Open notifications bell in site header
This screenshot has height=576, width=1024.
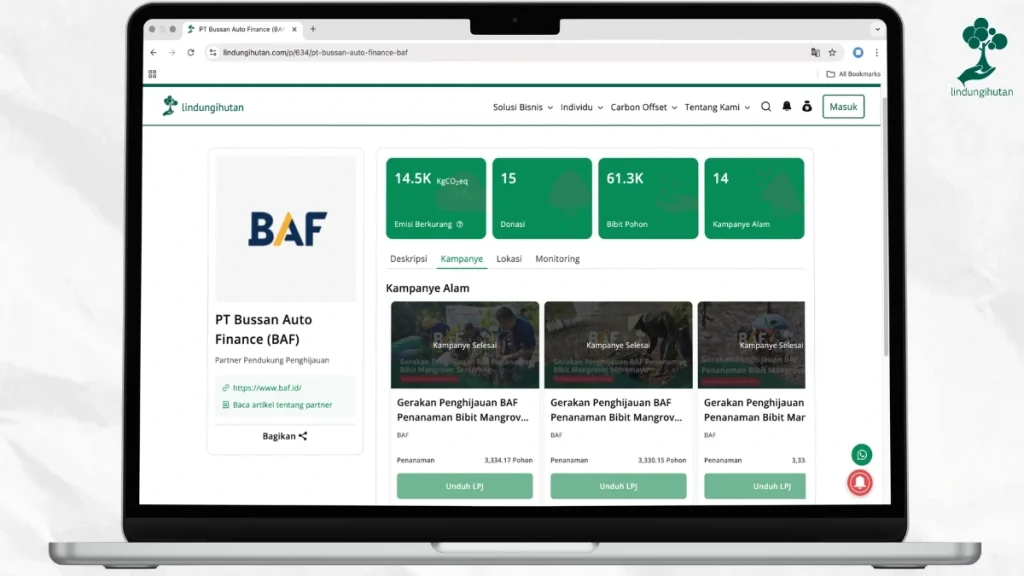pyautogui.click(x=786, y=106)
